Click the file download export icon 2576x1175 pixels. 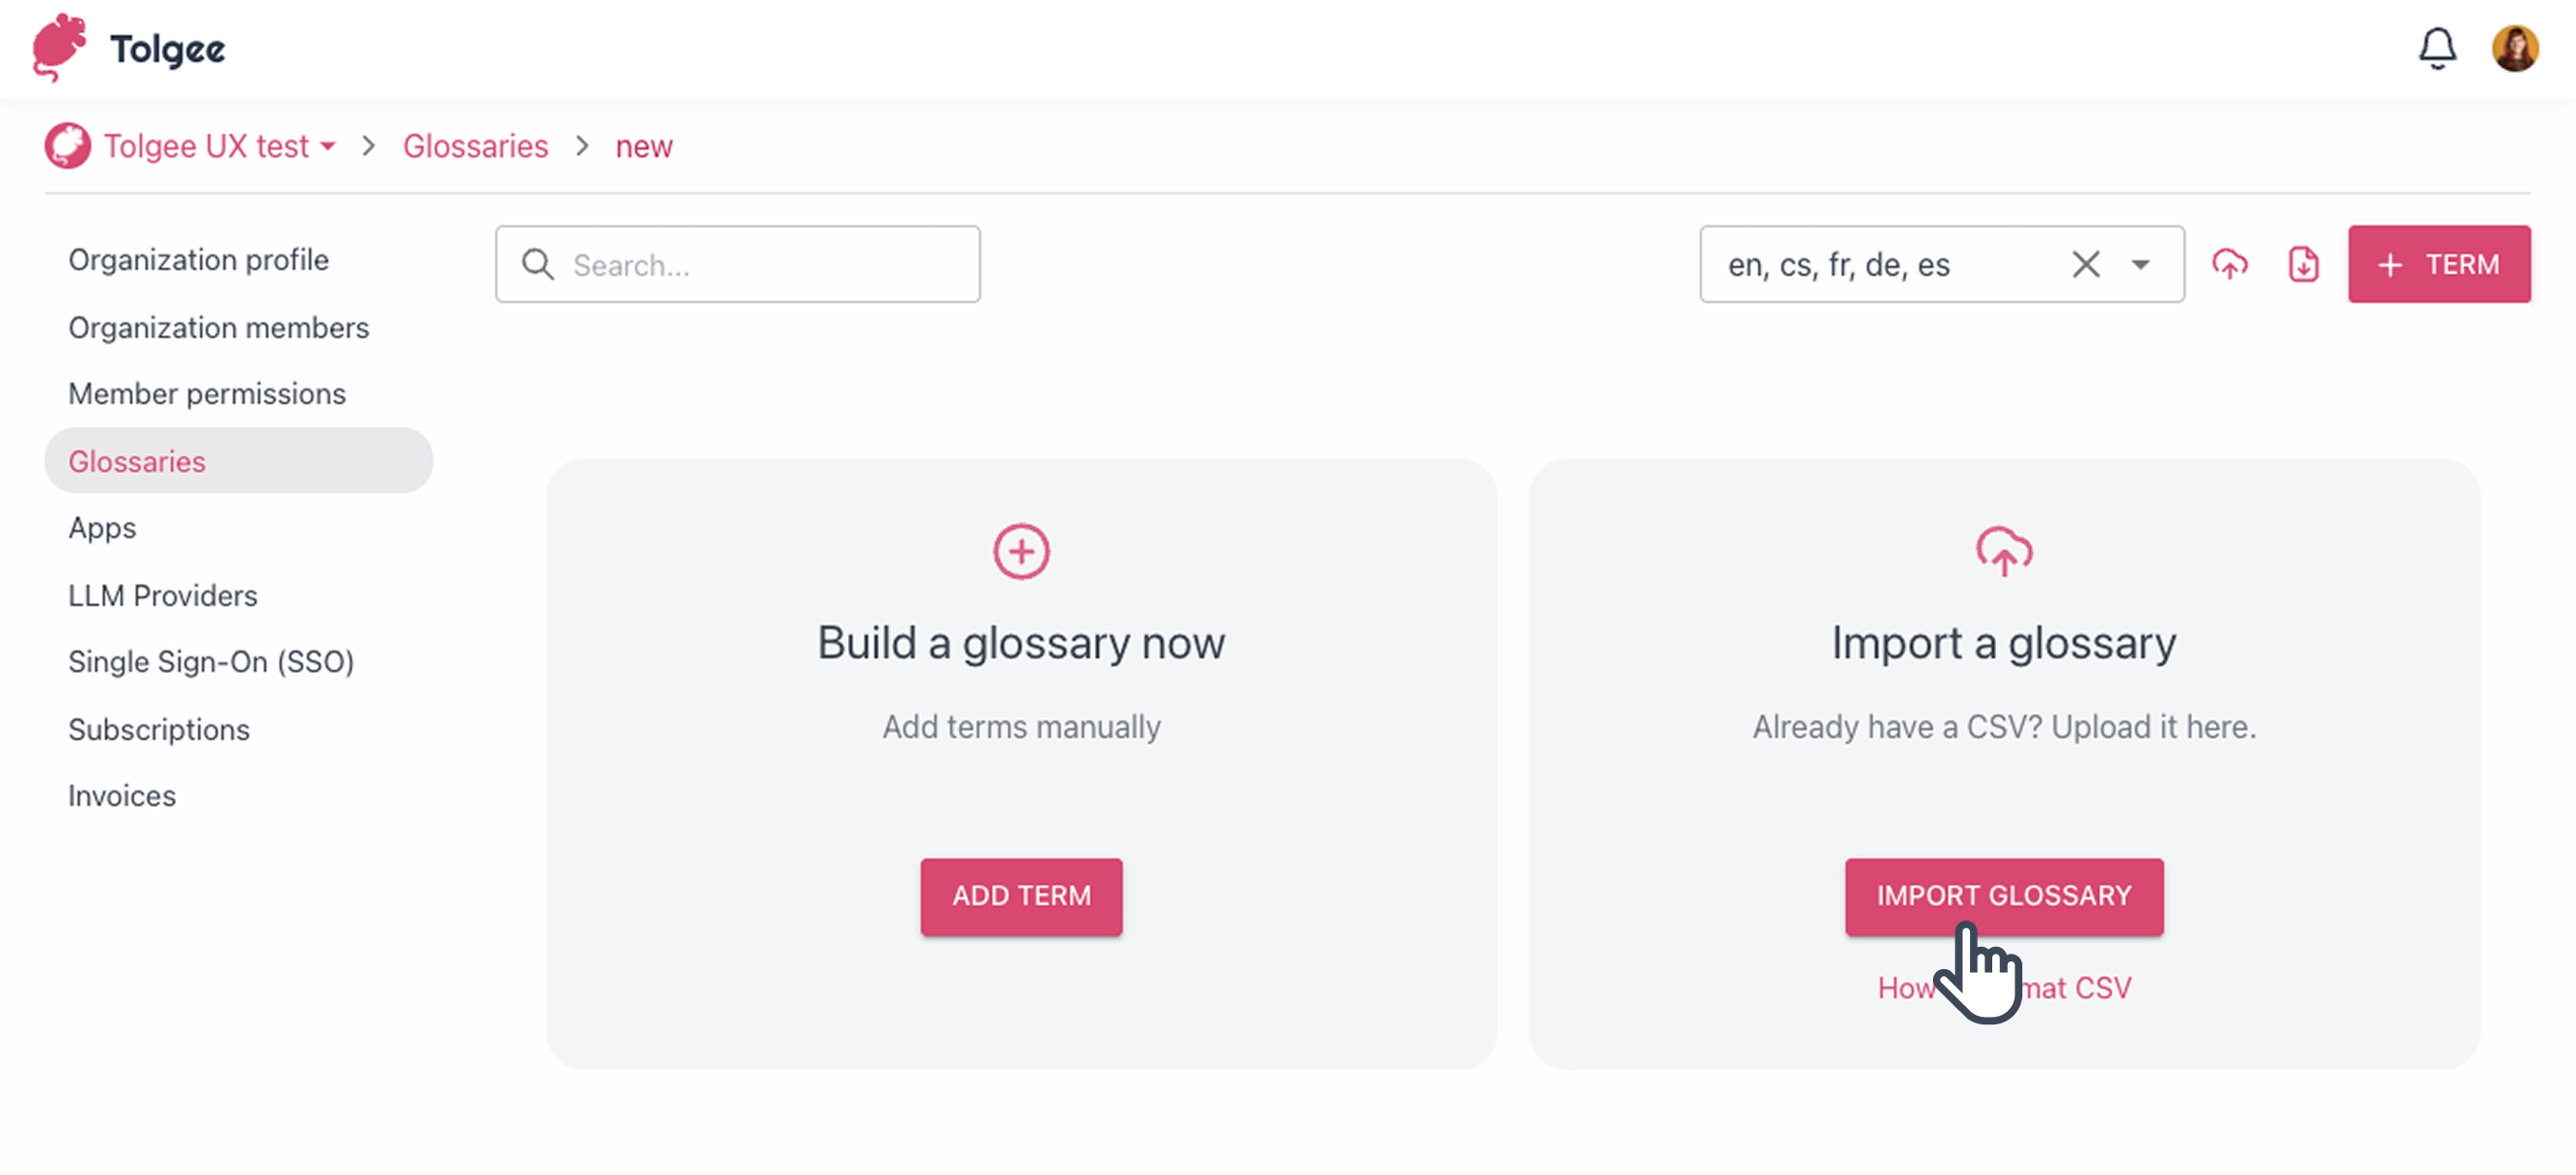point(2303,264)
